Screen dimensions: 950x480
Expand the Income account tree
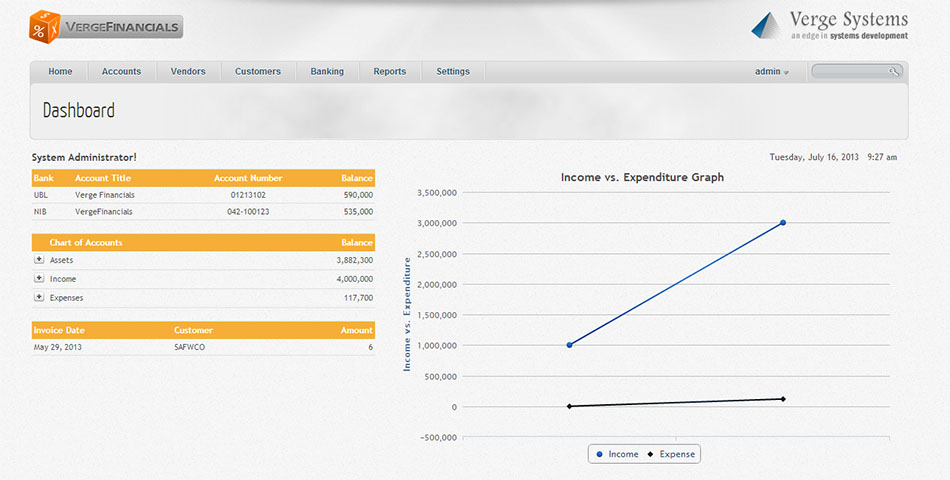click(39, 279)
